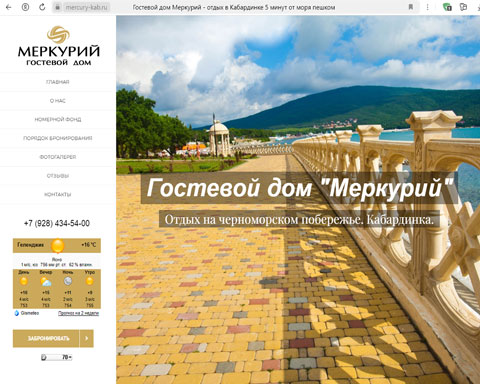Click the Ночь moon forecast icon

pos(68,281)
